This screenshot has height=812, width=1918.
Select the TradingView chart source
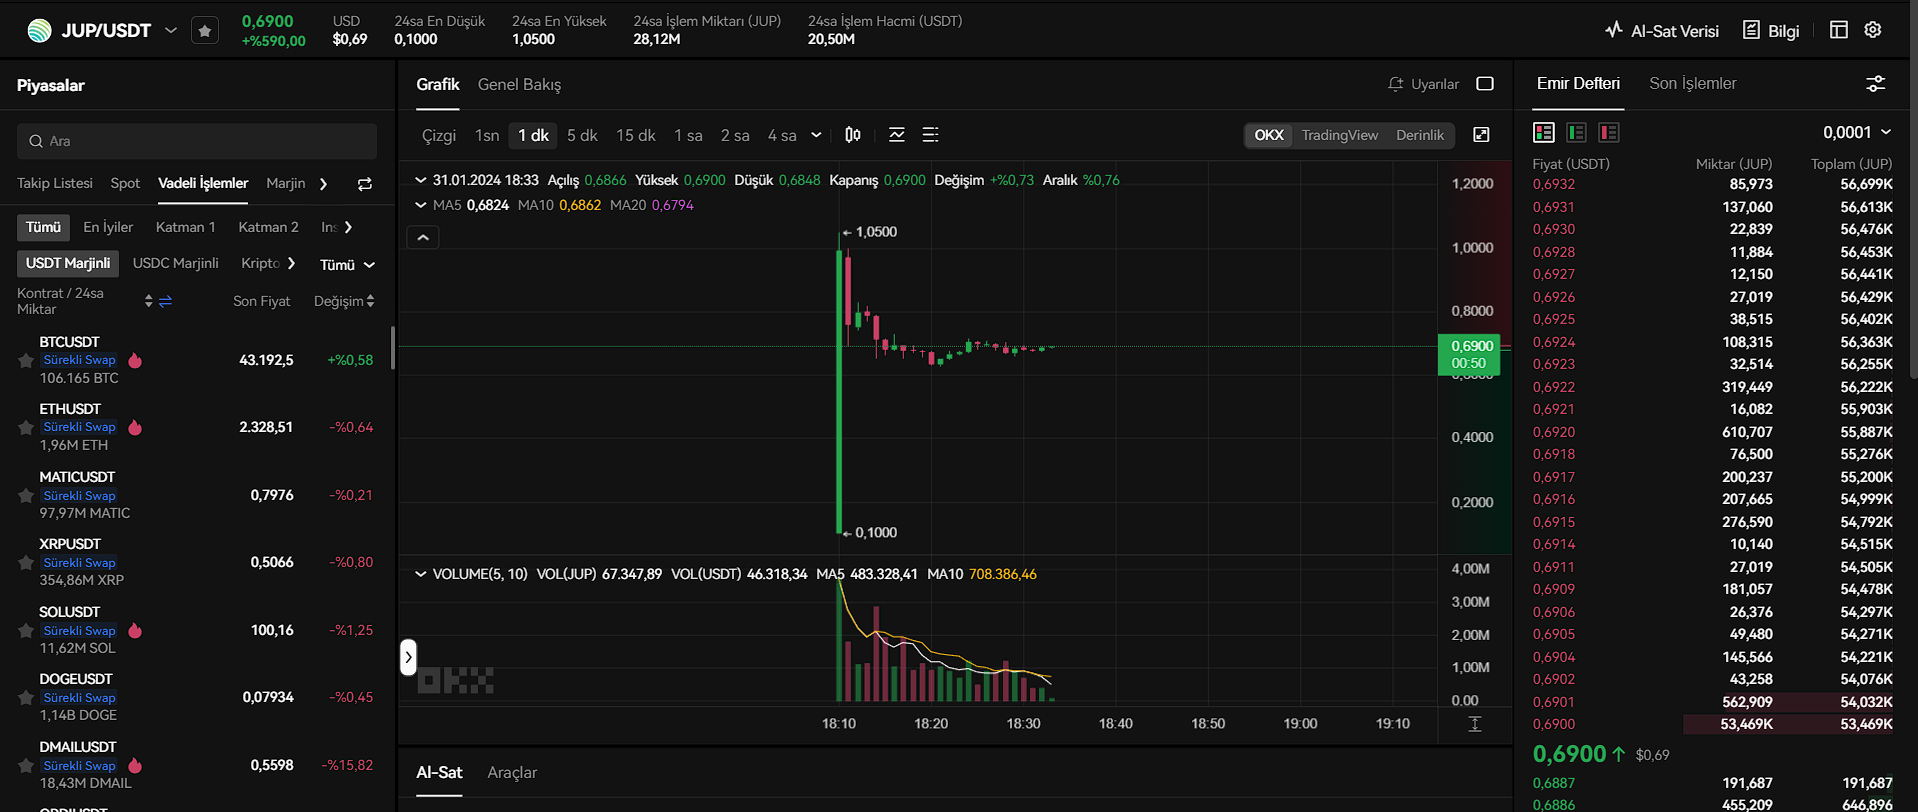(1339, 135)
